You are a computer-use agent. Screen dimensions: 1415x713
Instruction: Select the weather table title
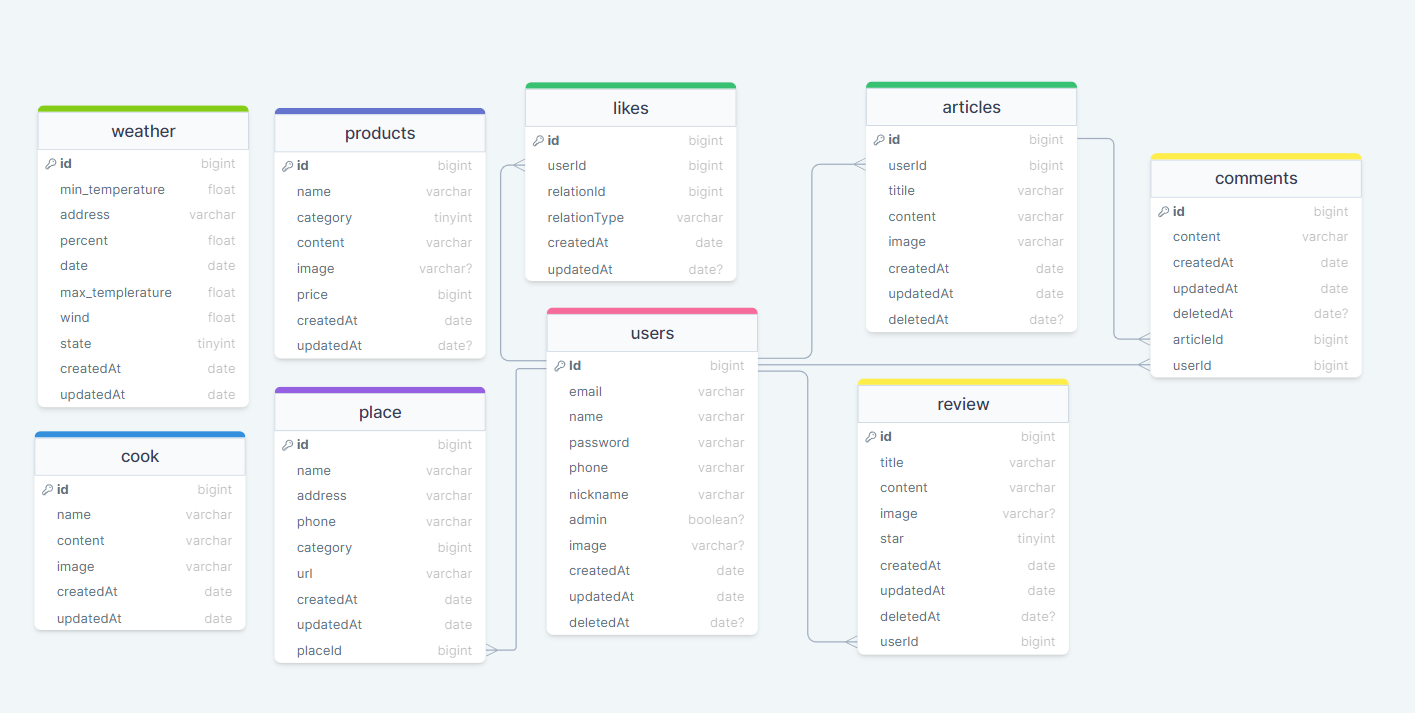(x=143, y=131)
